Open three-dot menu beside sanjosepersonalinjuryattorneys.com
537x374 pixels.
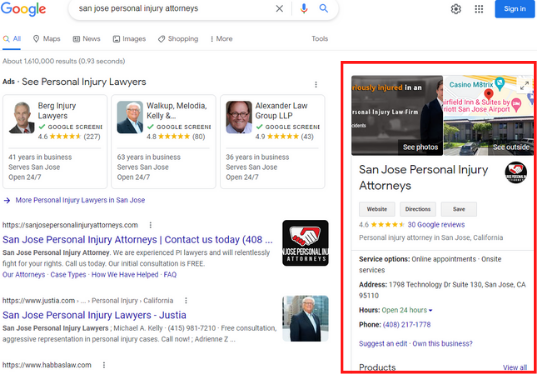(150, 225)
